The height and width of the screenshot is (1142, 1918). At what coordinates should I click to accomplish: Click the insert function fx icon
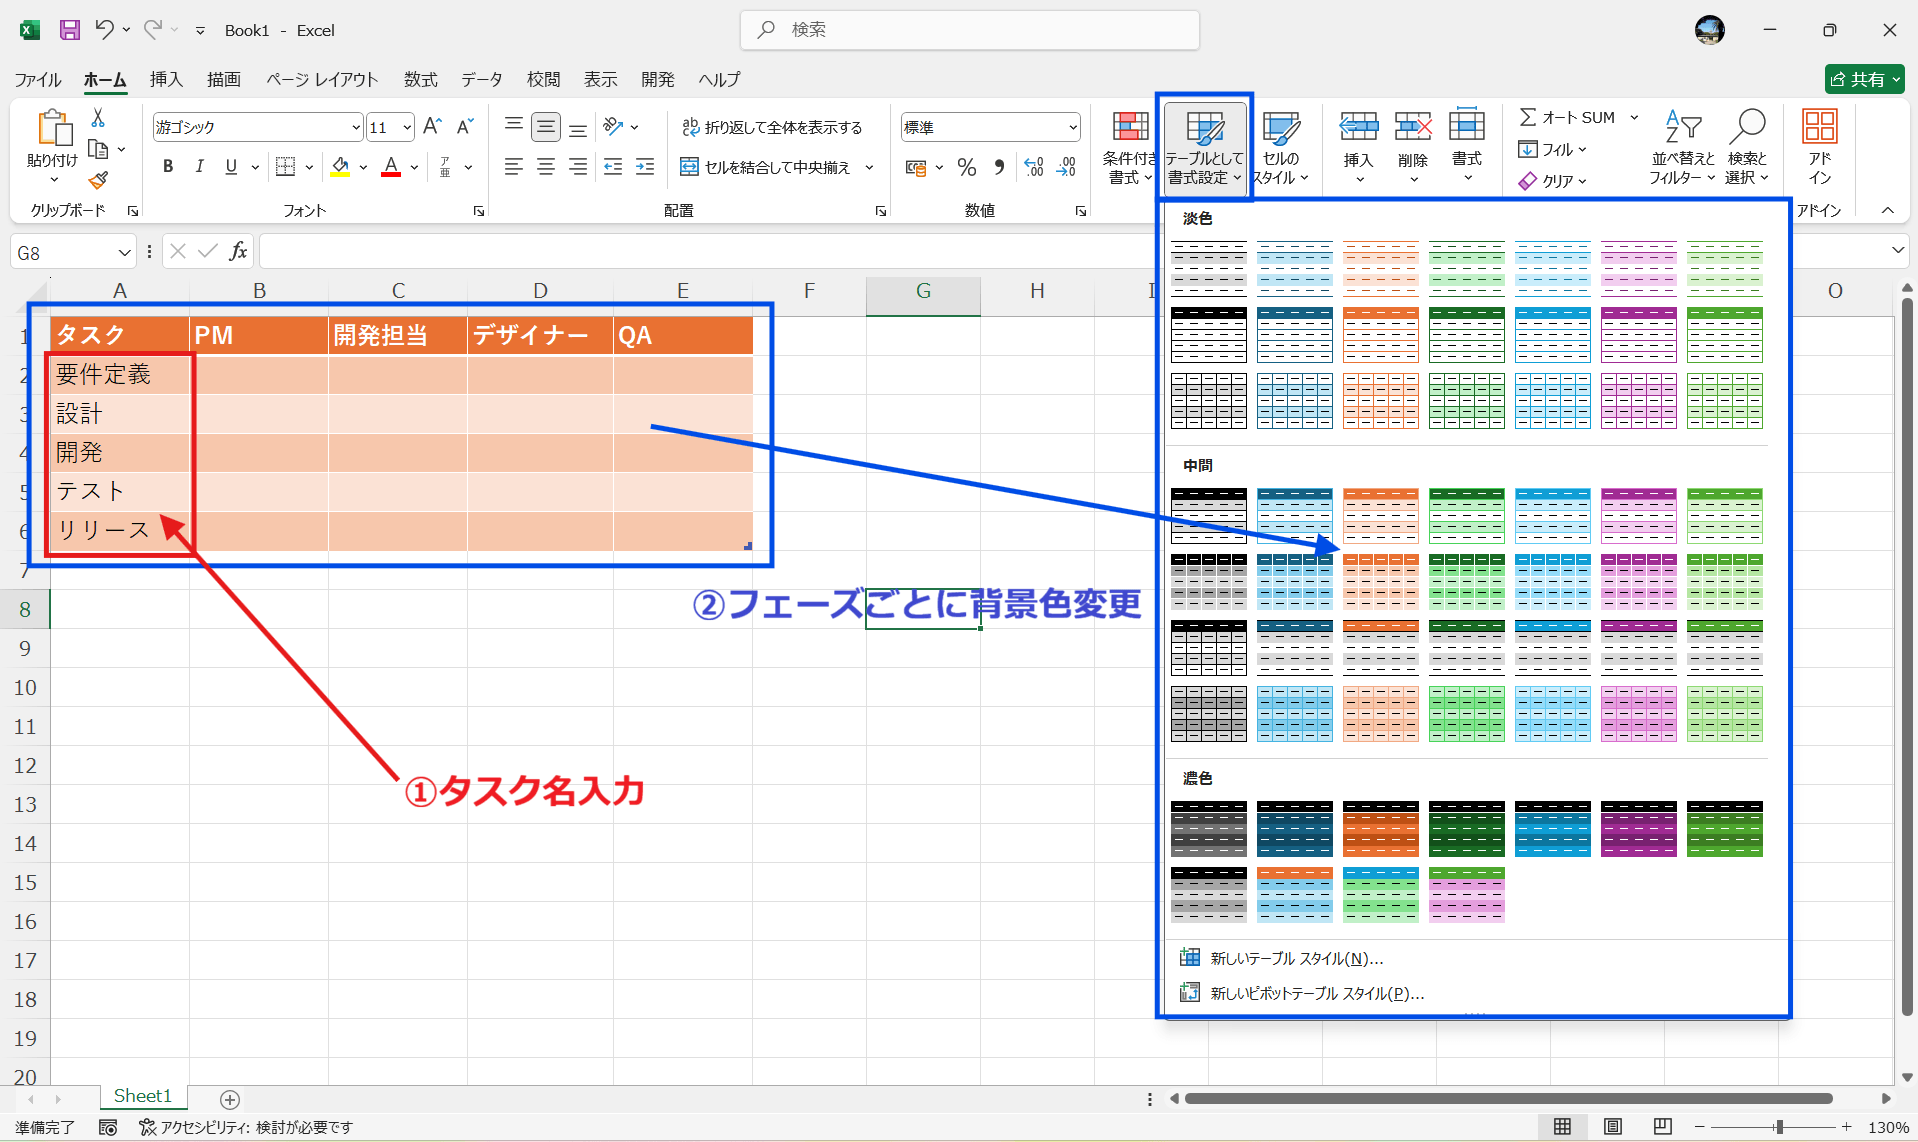point(238,251)
